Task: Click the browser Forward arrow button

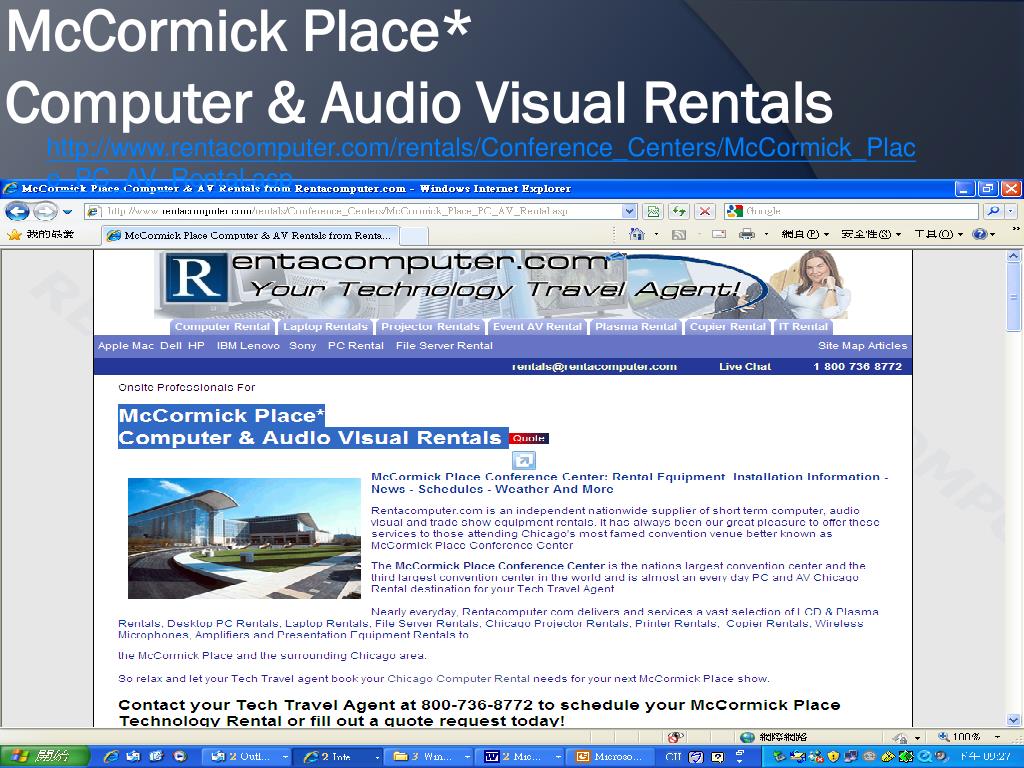Action: point(45,211)
